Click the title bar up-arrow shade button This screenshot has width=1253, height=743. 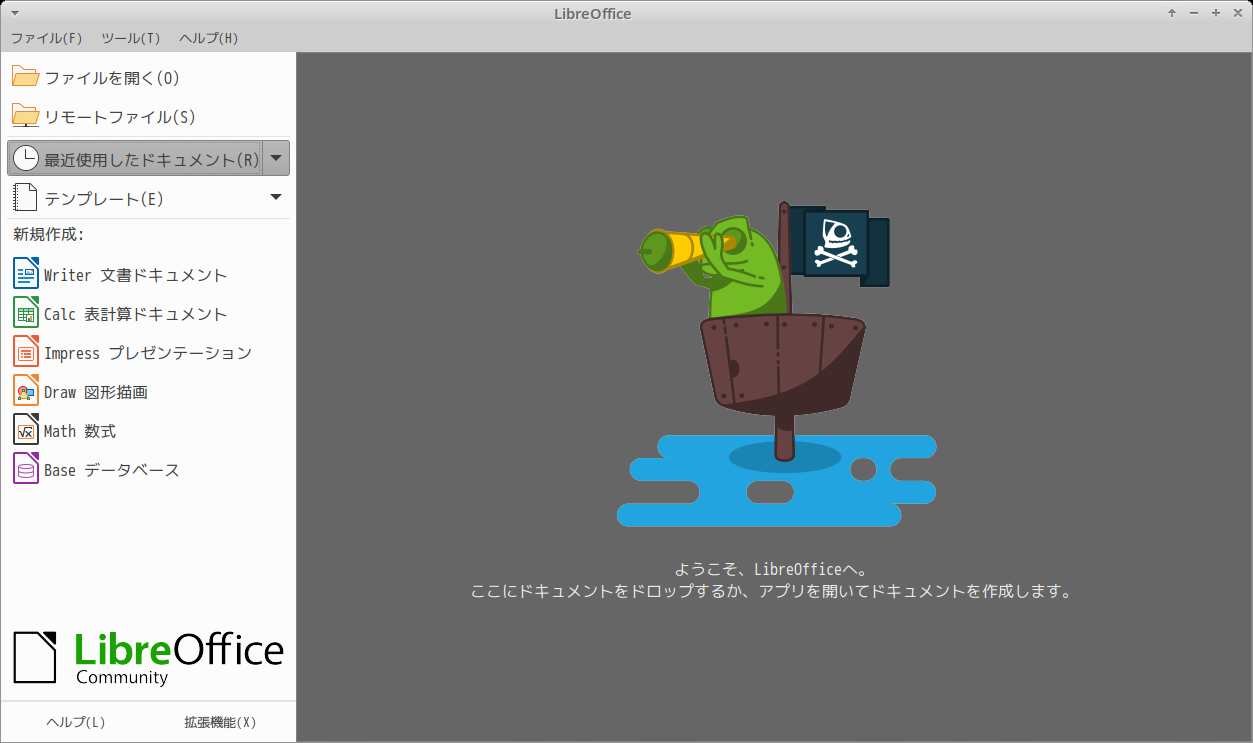tap(1172, 13)
